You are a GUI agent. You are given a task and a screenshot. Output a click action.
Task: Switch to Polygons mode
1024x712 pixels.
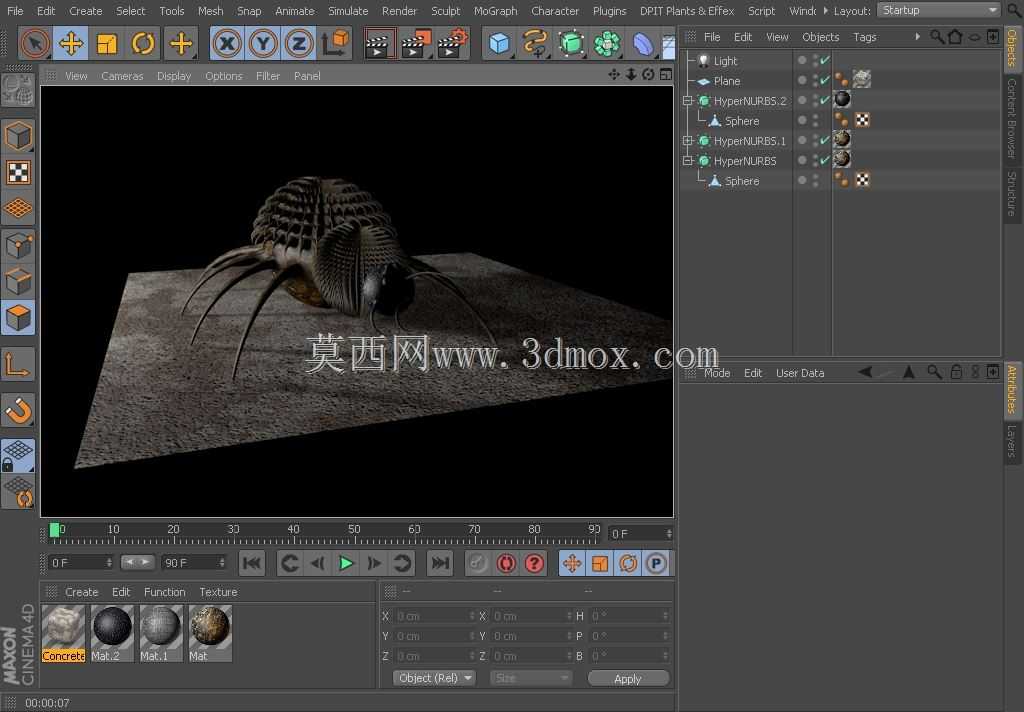point(18,318)
